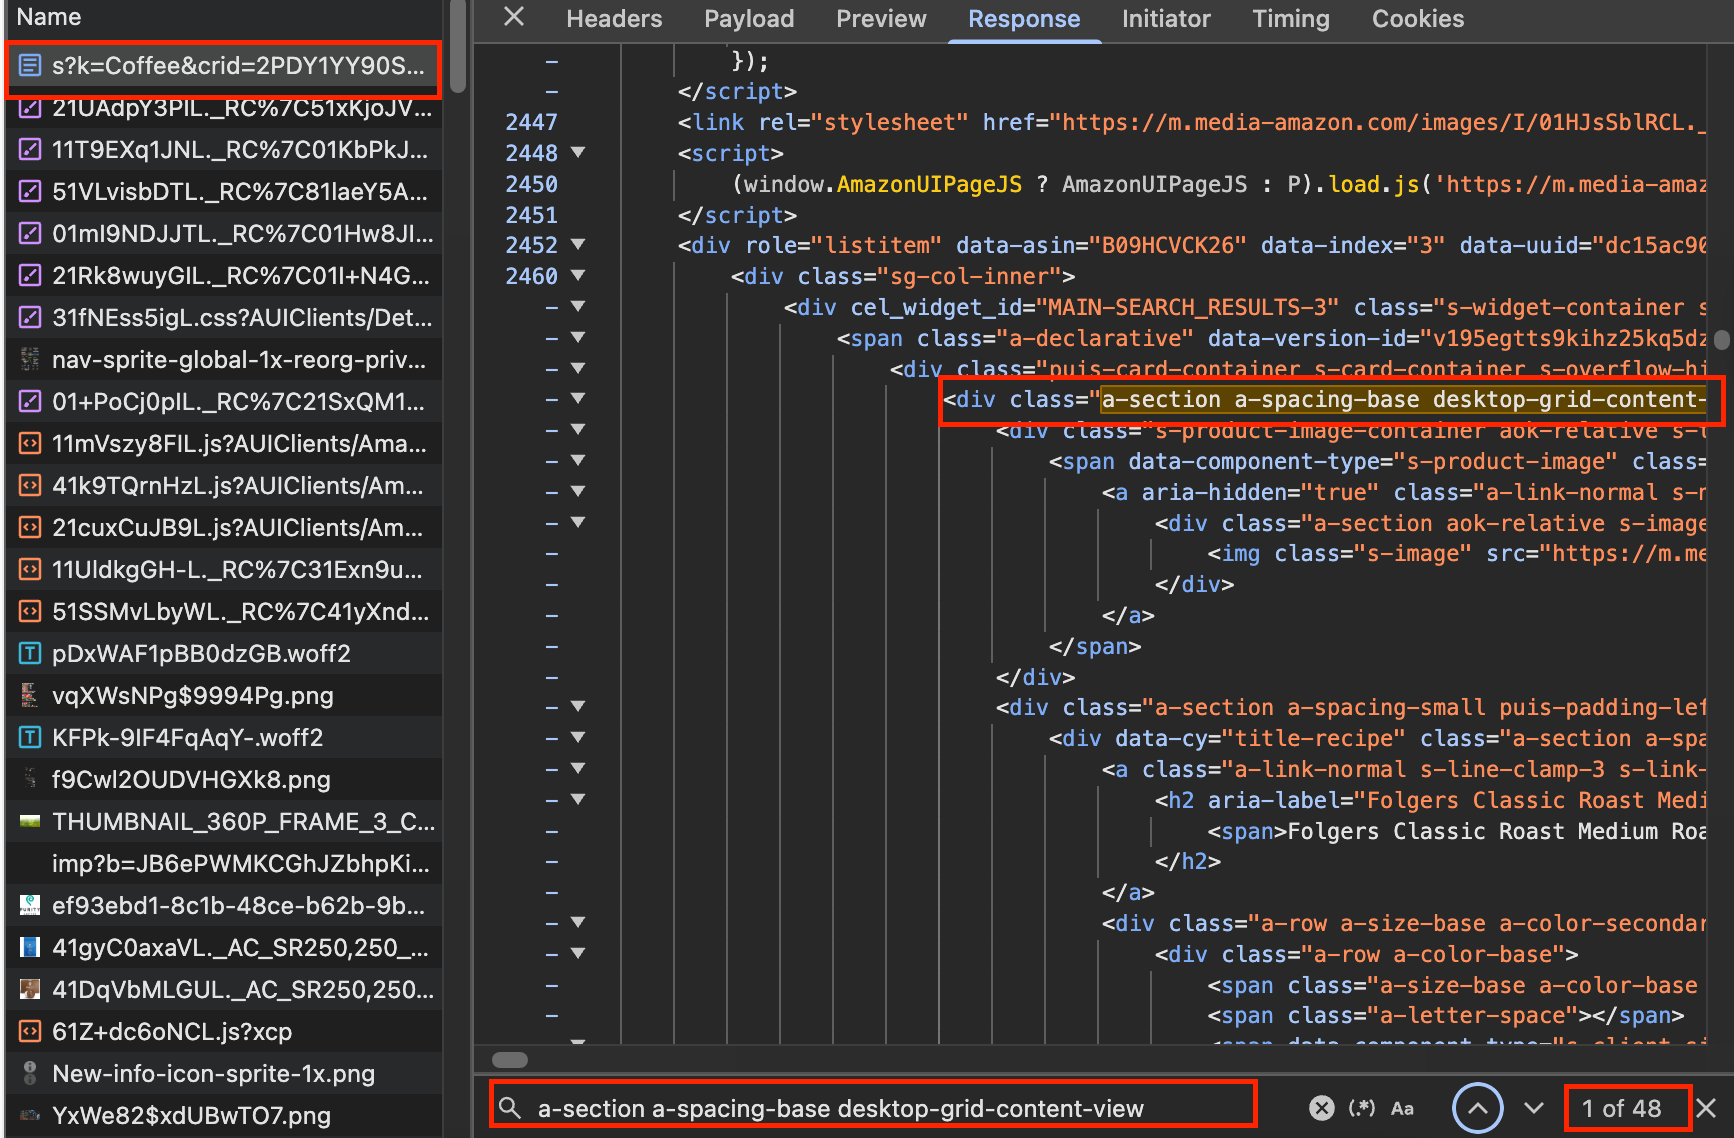Close the search bar
This screenshot has height=1138, width=1734.
click(1707, 1108)
